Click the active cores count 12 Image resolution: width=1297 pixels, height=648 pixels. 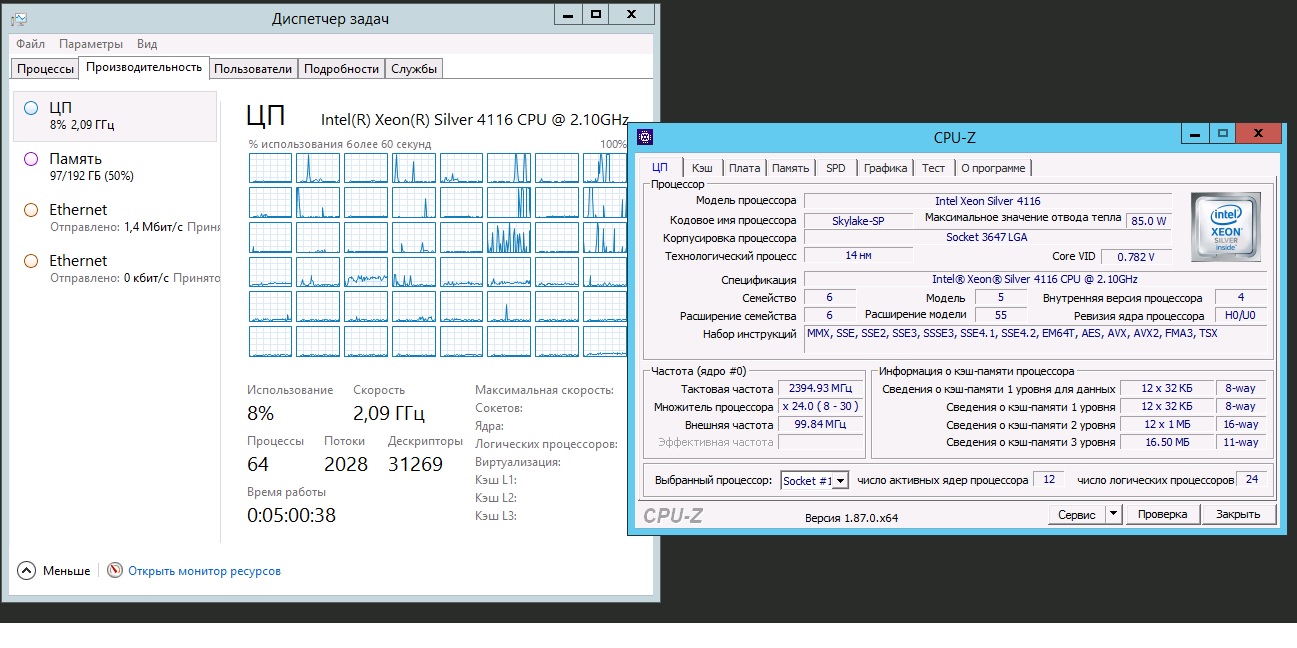tap(1048, 480)
